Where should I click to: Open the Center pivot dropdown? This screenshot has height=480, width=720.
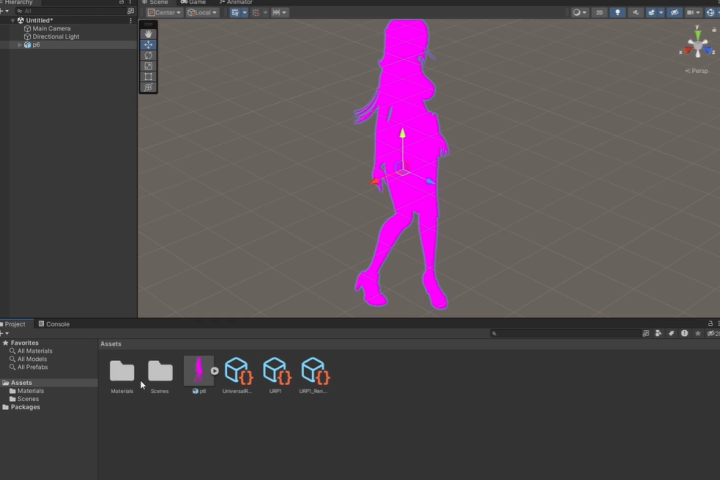(164, 12)
